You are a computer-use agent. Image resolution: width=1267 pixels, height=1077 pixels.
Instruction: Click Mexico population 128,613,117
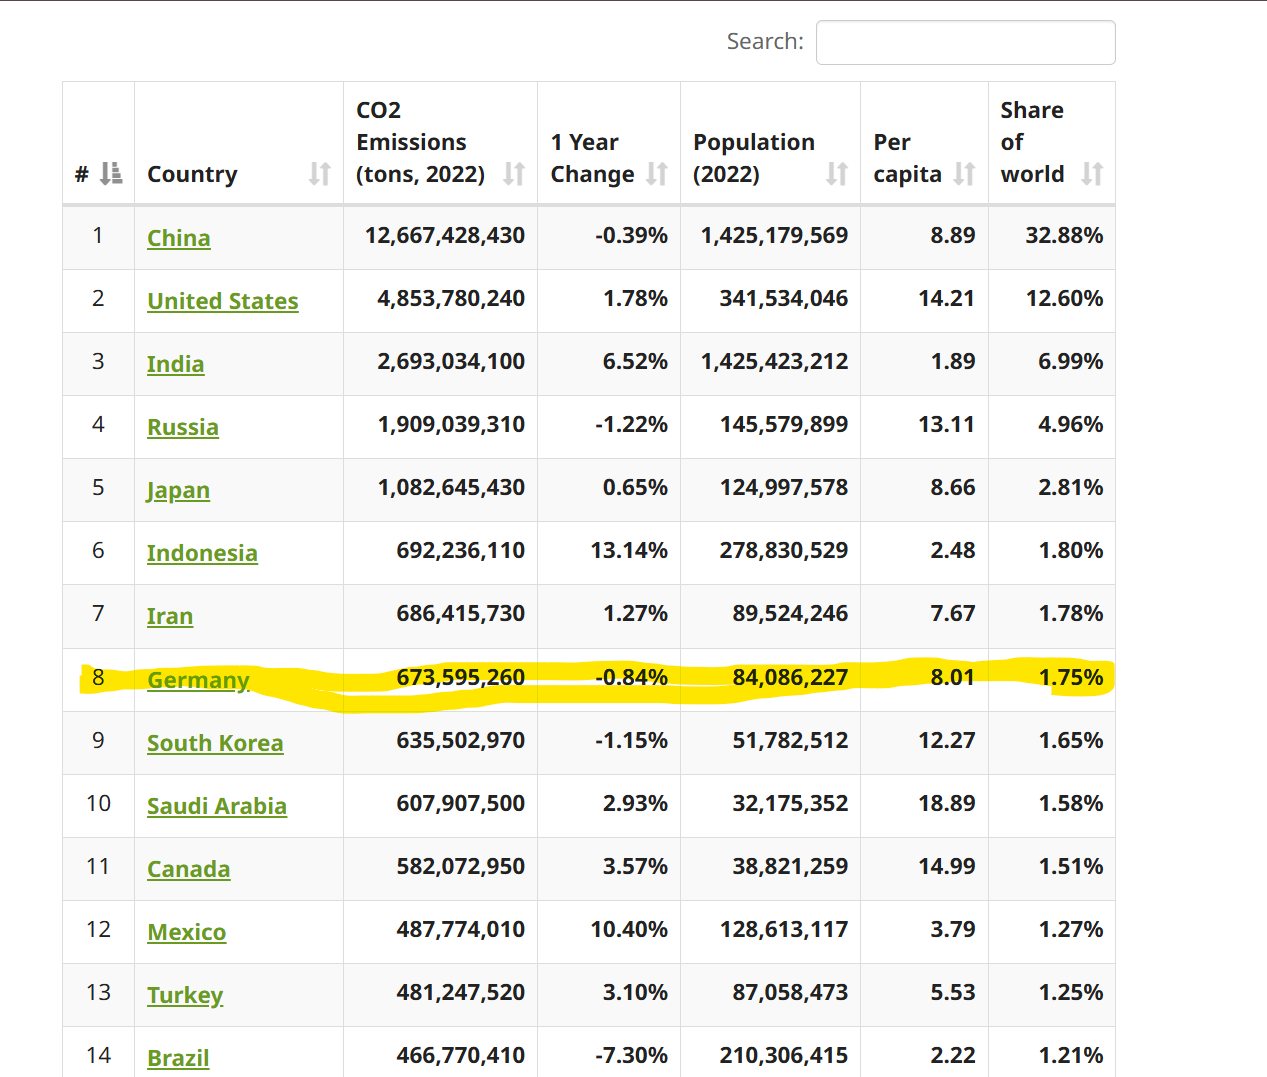click(784, 929)
